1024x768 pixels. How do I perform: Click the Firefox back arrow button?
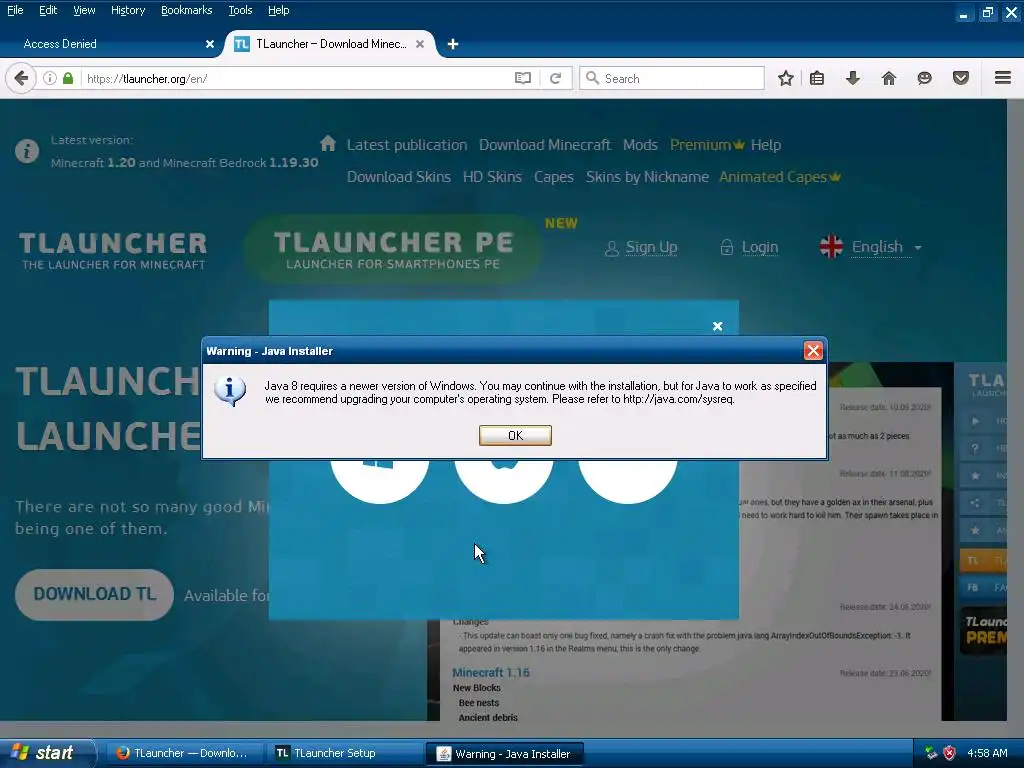[x=21, y=78]
